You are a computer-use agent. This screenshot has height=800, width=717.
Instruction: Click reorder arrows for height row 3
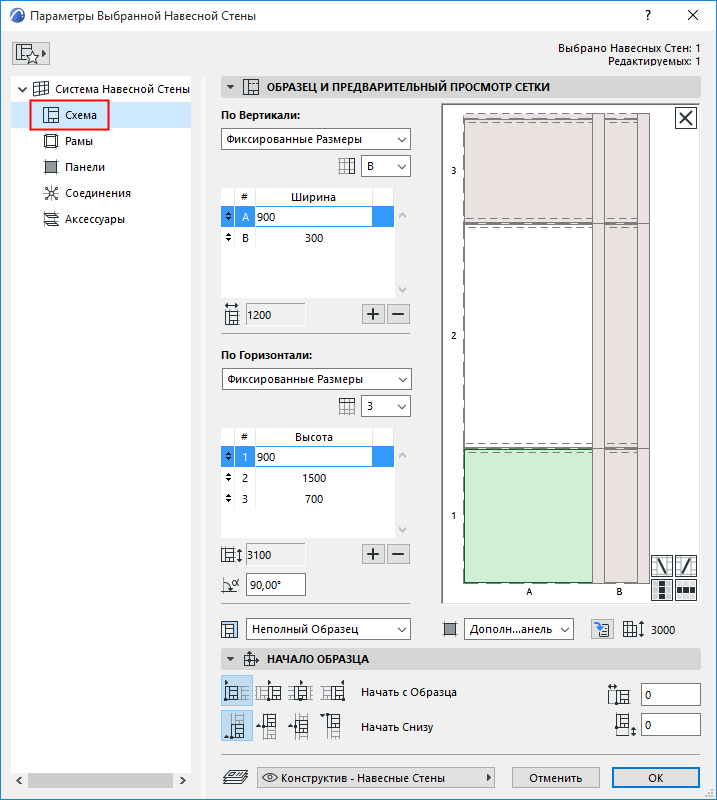[x=228, y=498]
